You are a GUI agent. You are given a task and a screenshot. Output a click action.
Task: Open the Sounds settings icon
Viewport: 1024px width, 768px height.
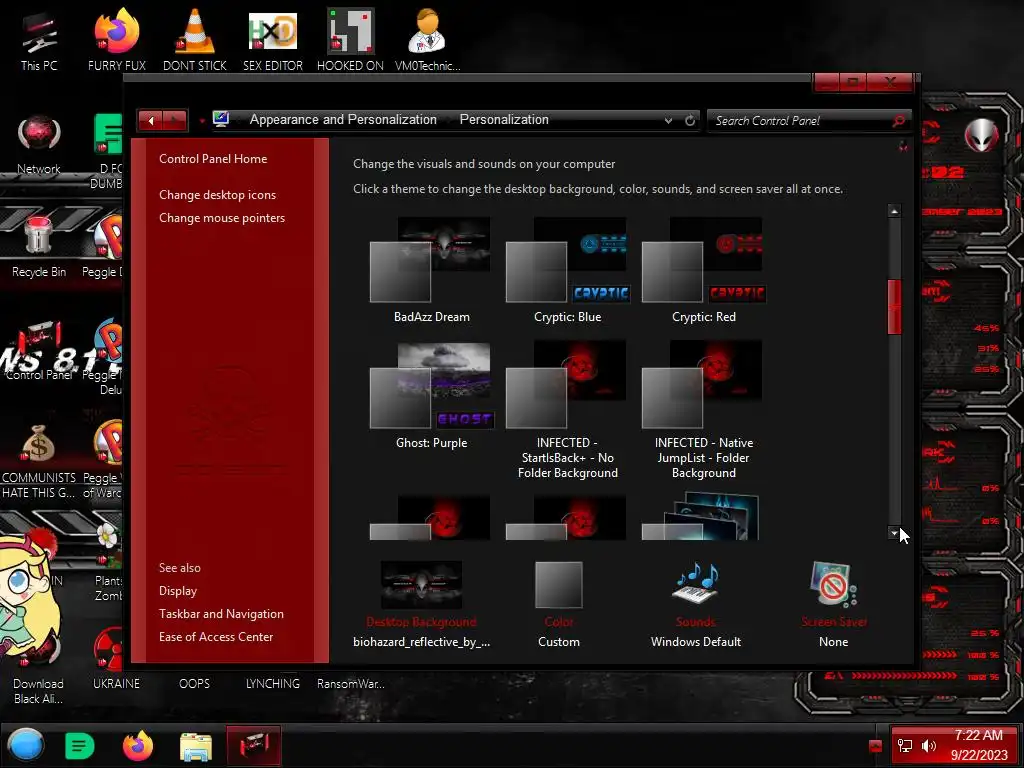[696, 584]
